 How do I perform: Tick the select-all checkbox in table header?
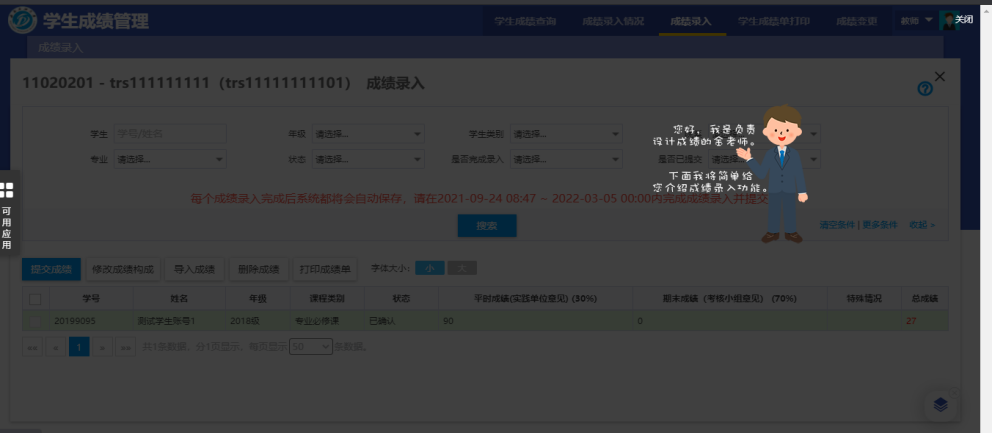pyautogui.click(x=35, y=298)
